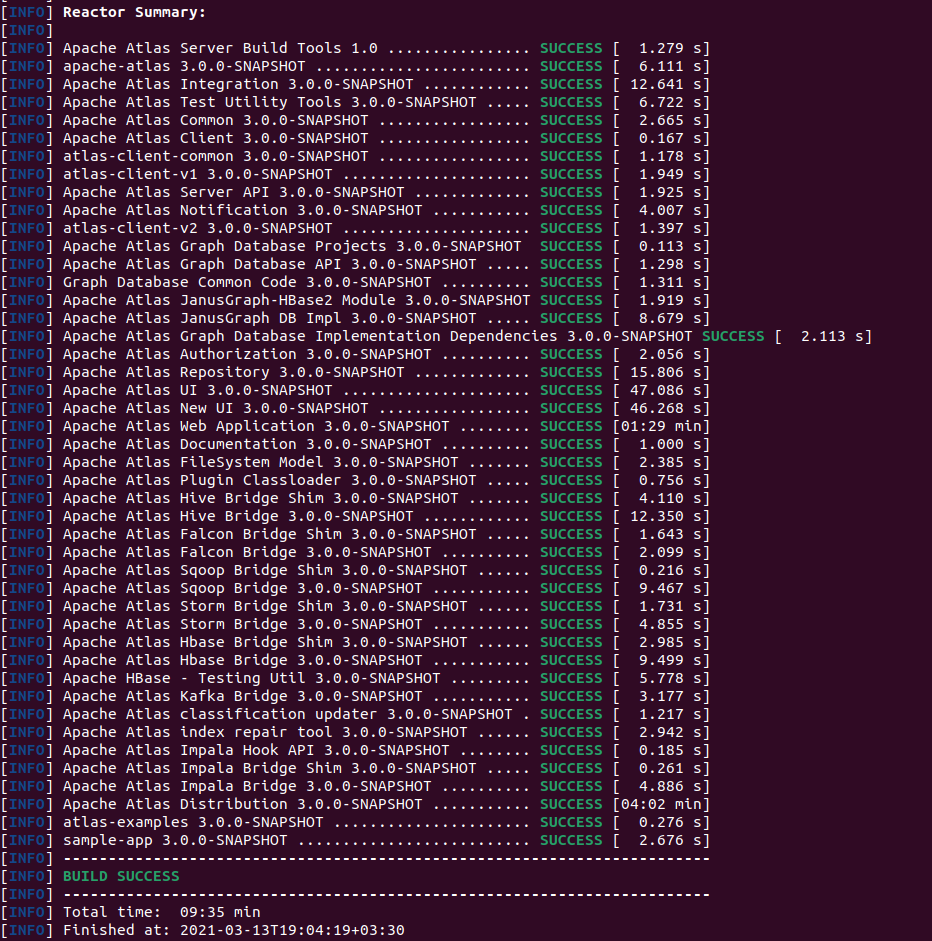932x941 pixels.
Task: Click SUCCESS on Implementation Dependencies row
Action: (x=733, y=336)
